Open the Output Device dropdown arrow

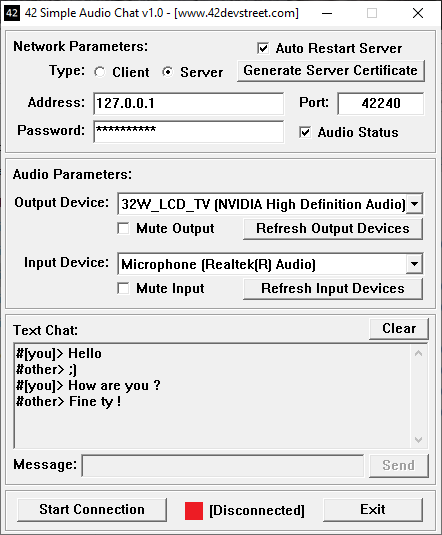tap(414, 204)
